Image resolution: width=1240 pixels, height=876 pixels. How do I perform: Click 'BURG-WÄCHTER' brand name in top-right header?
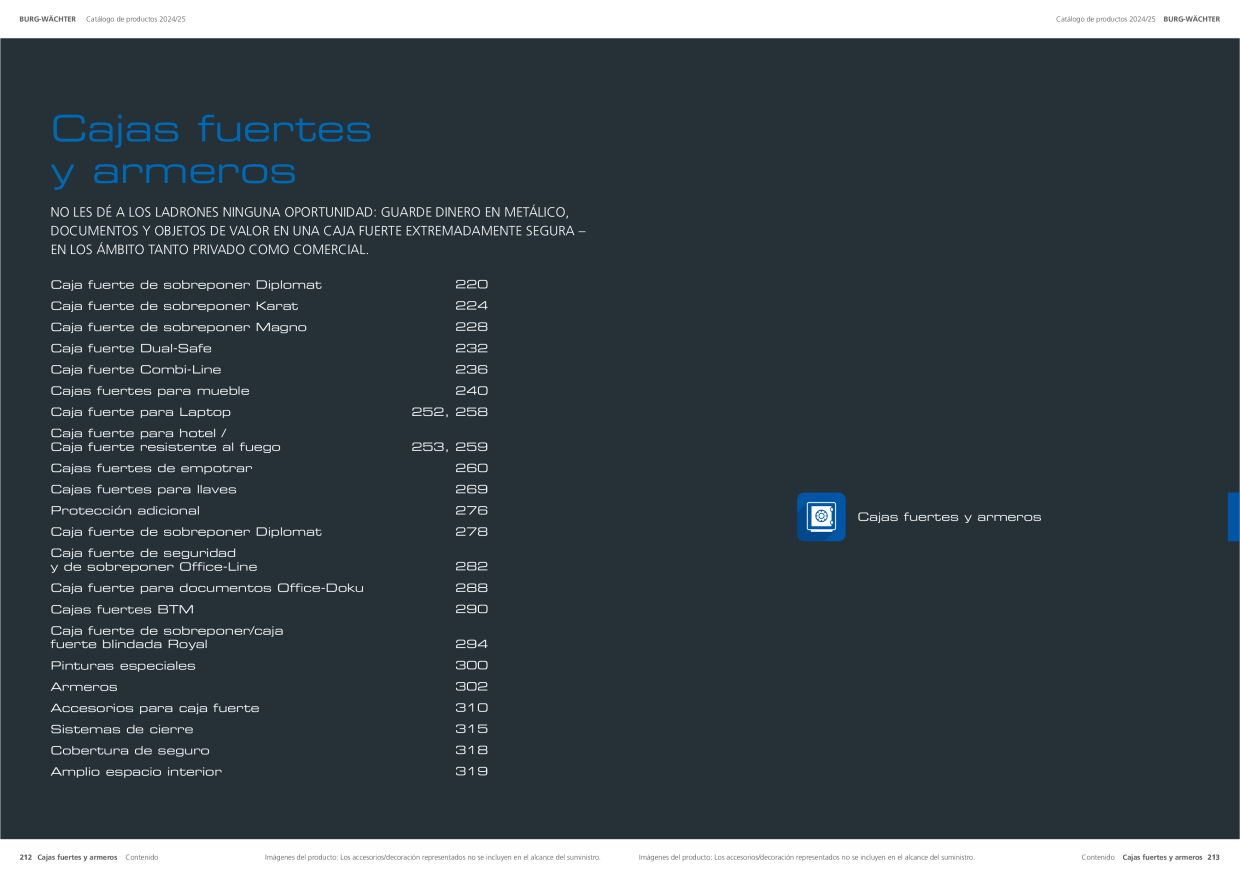point(1192,19)
